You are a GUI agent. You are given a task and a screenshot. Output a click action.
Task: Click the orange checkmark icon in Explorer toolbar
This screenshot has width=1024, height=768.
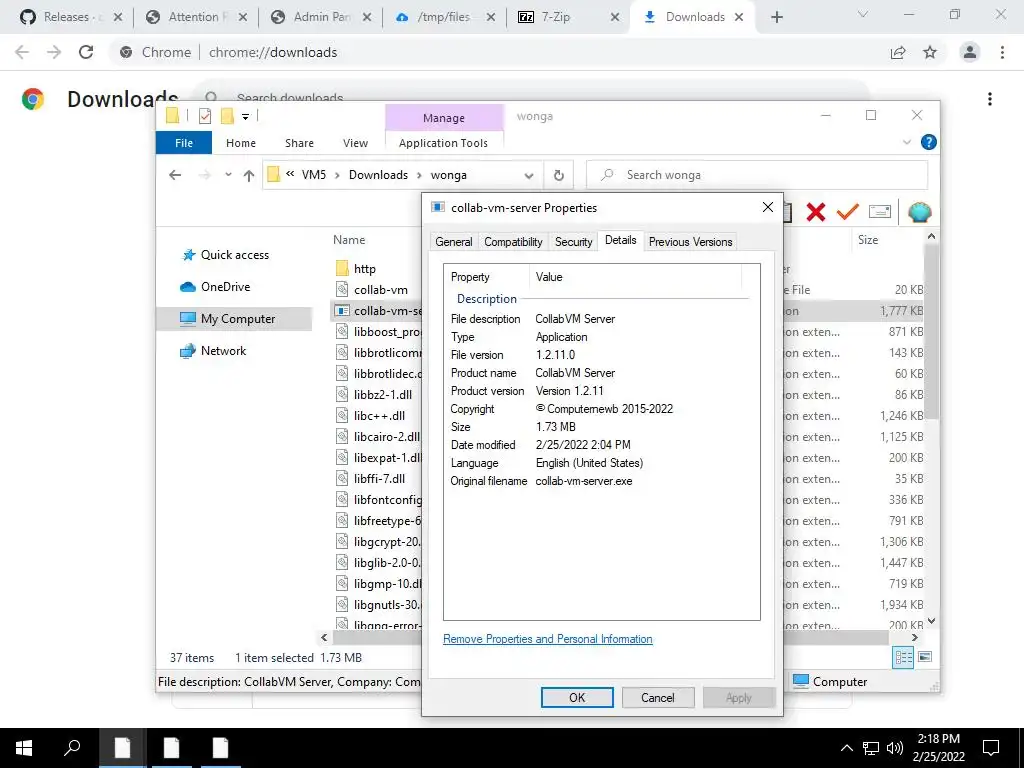(847, 212)
